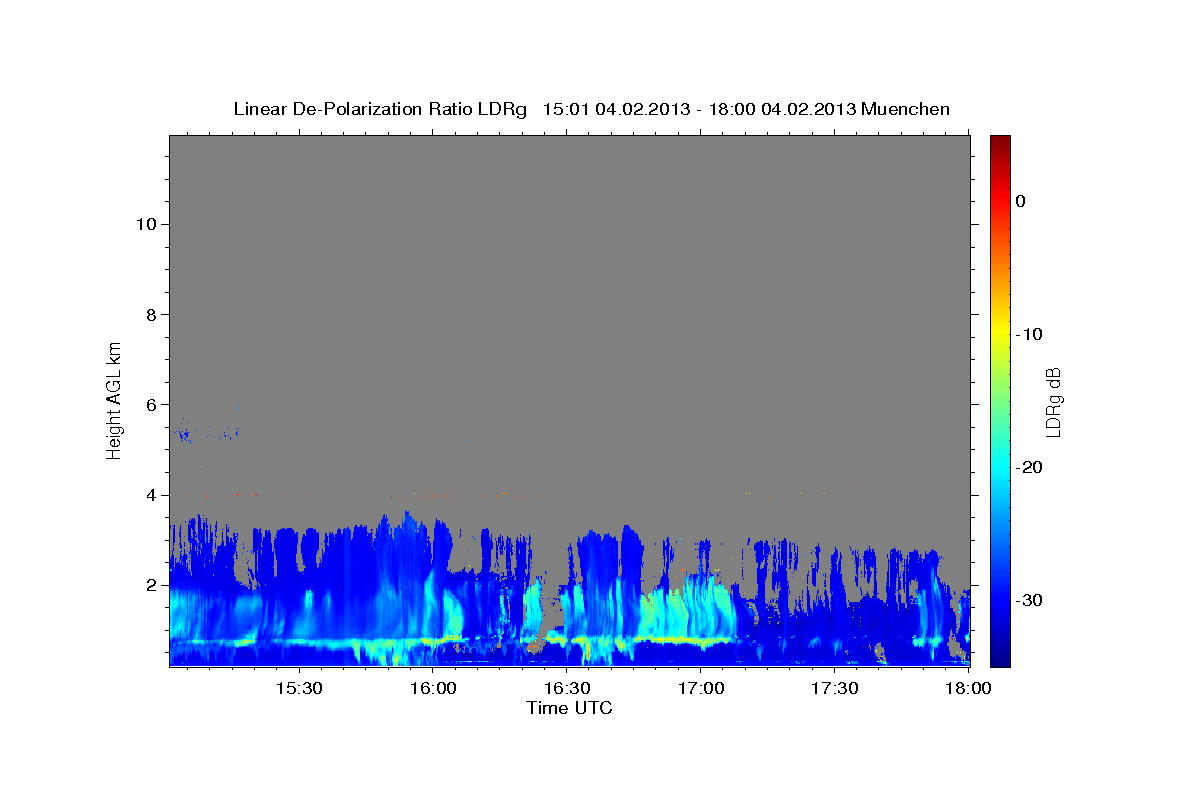1200x800 pixels.
Task: Click the "LDRg dB" colorbar label
Action: click(1052, 402)
